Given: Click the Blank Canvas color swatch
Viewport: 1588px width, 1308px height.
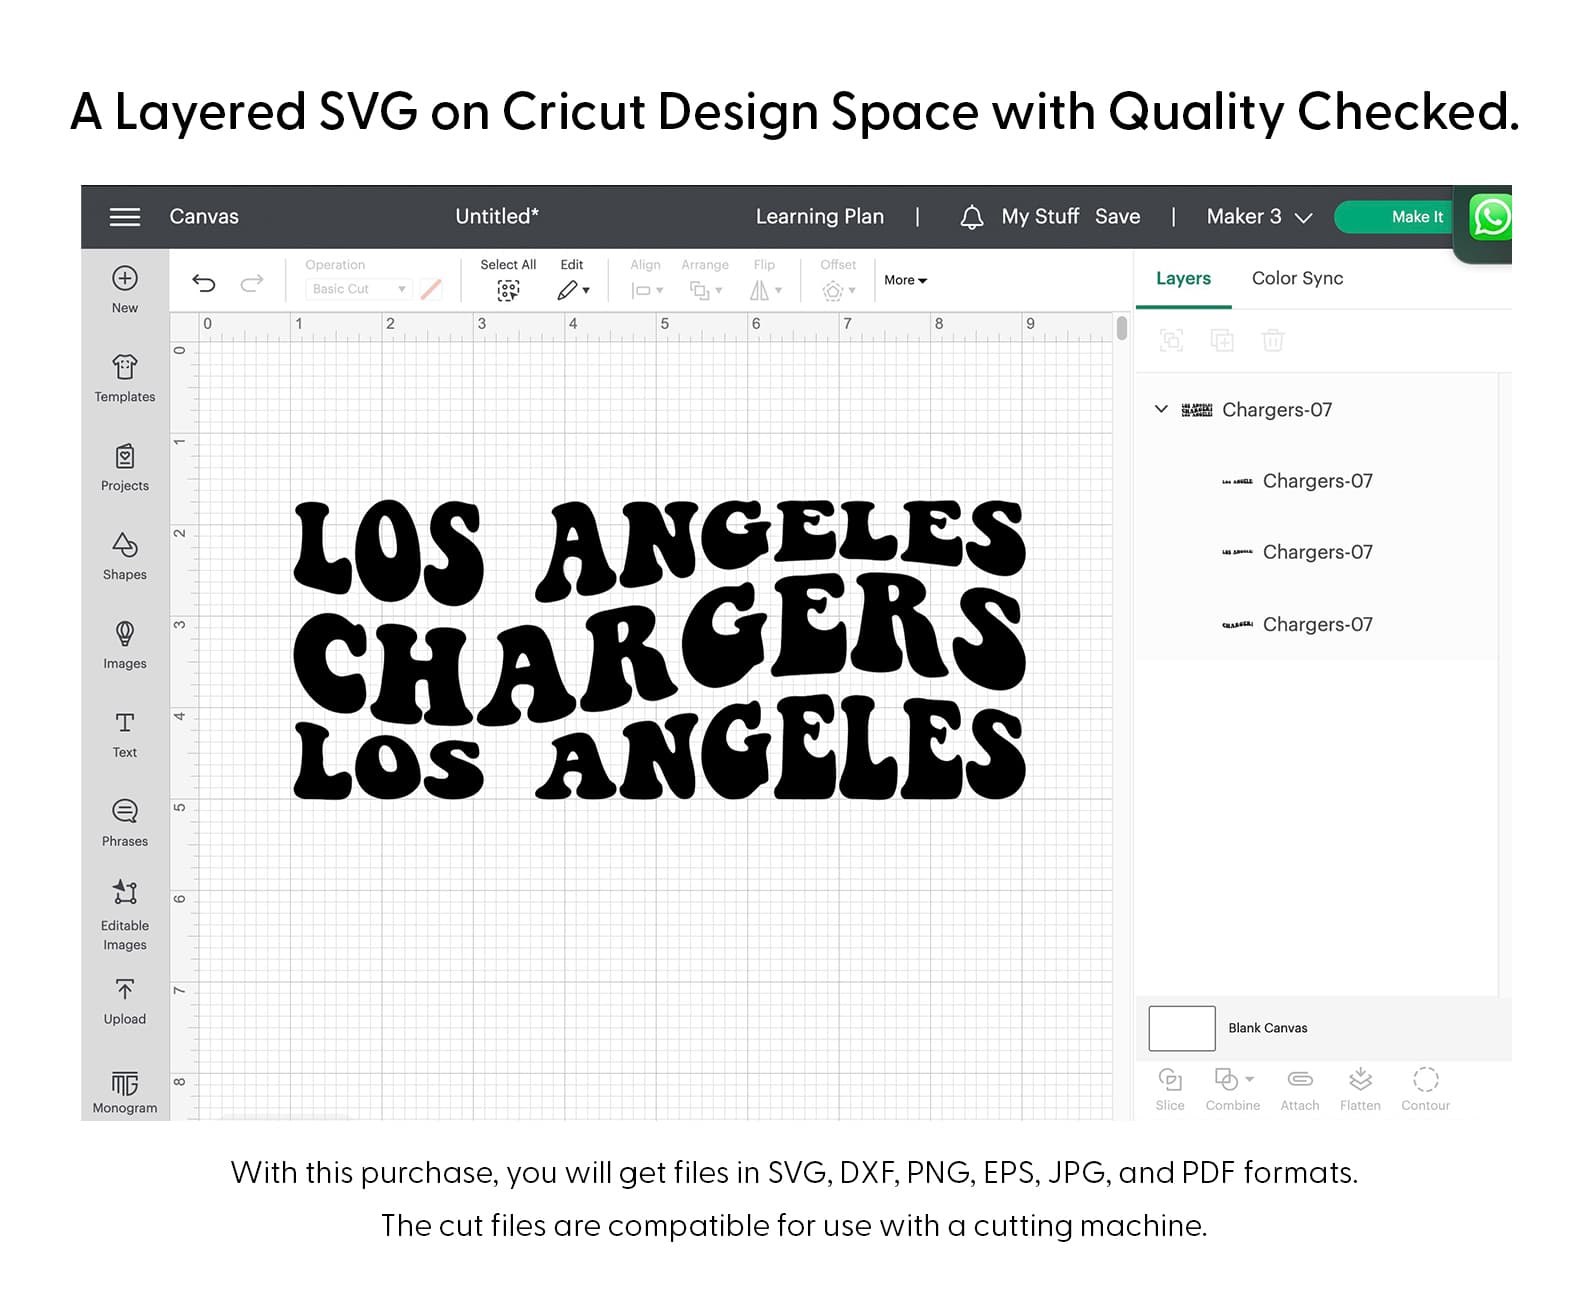Looking at the screenshot, I should pos(1182,1028).
